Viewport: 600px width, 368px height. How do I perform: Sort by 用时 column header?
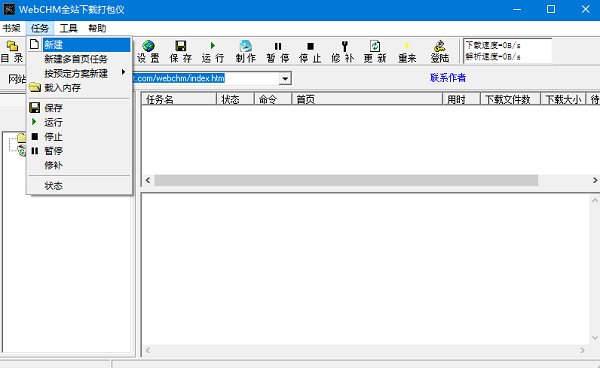coord(461,99)
